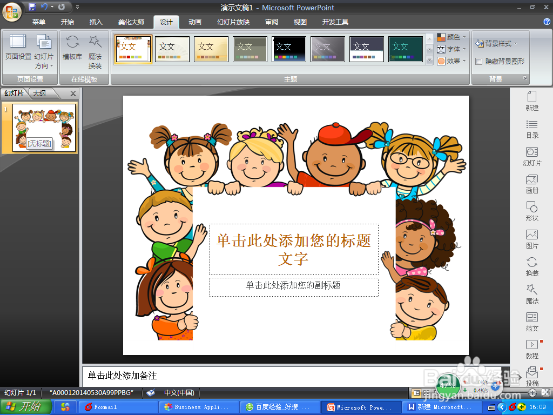Open the Customize Quick Access Toolbar arrow
Screen dimensions: 553x415
tap(77, 7)
